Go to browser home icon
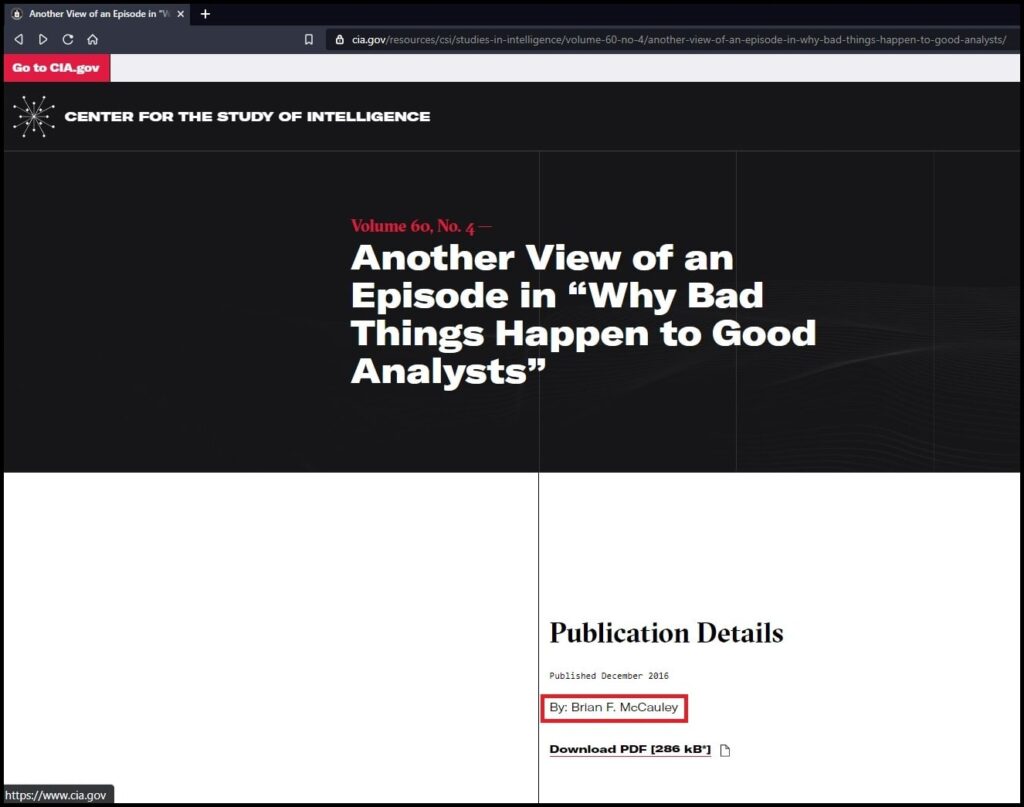1024x807 pixels. tap(93, 40)
